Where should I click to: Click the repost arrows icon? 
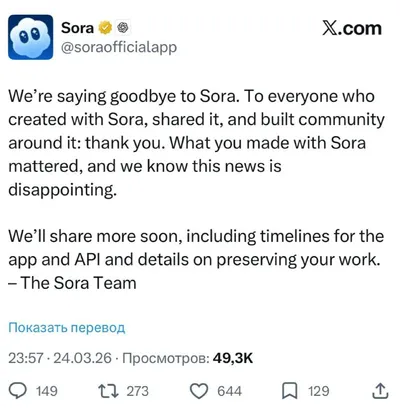(108, 391)
